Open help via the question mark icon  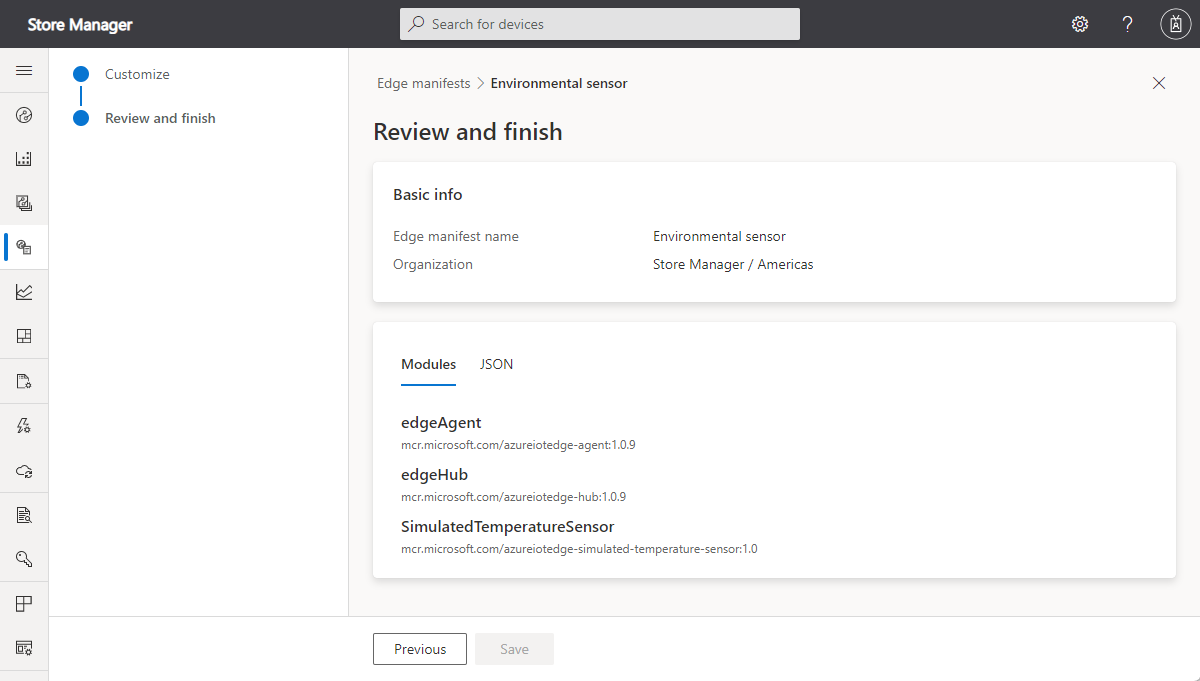tap(1127, 23)
